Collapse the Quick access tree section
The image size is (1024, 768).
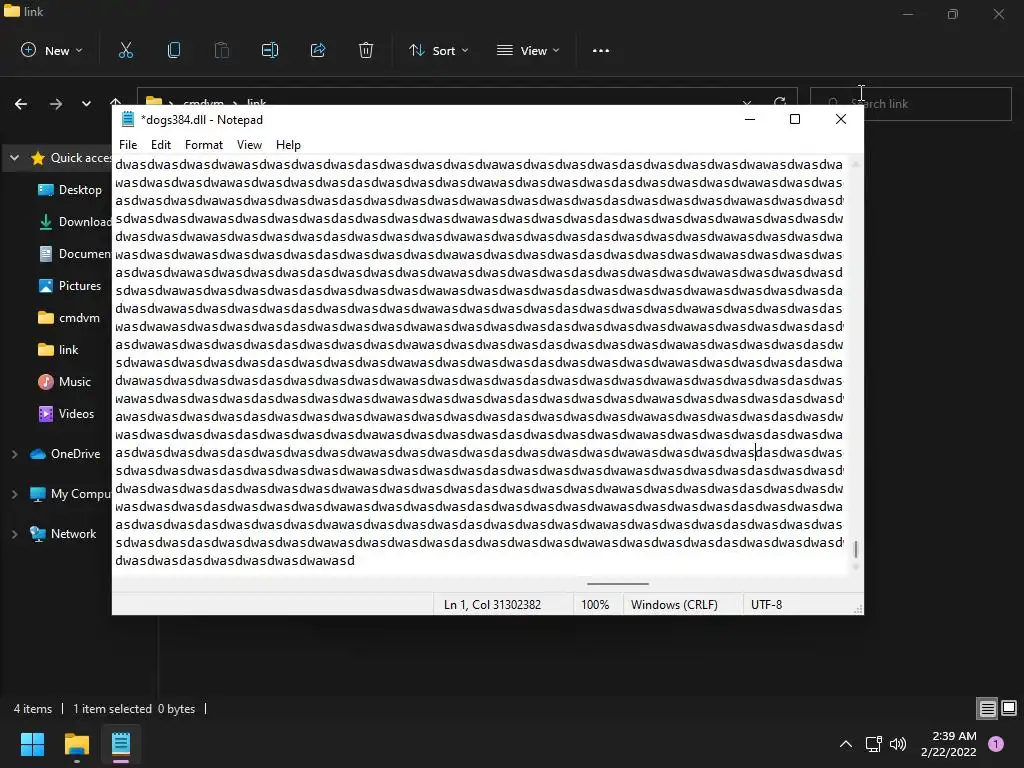[14, 157]
